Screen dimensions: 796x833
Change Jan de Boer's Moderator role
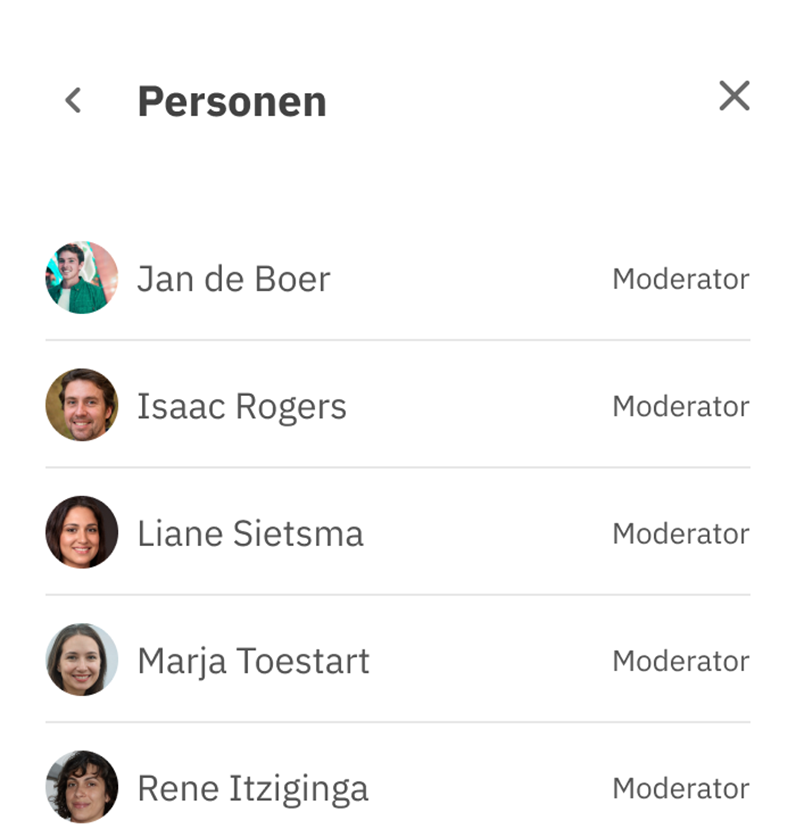[681, 279]
